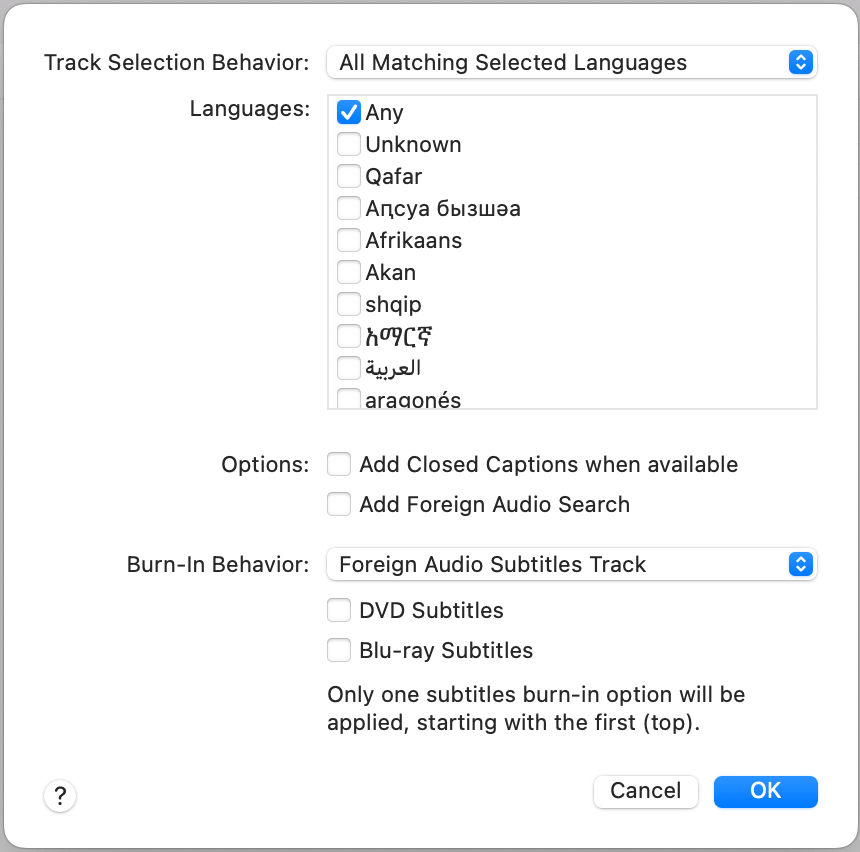
Task: Click the aragonés entry in the languages list
Action: 412,400
